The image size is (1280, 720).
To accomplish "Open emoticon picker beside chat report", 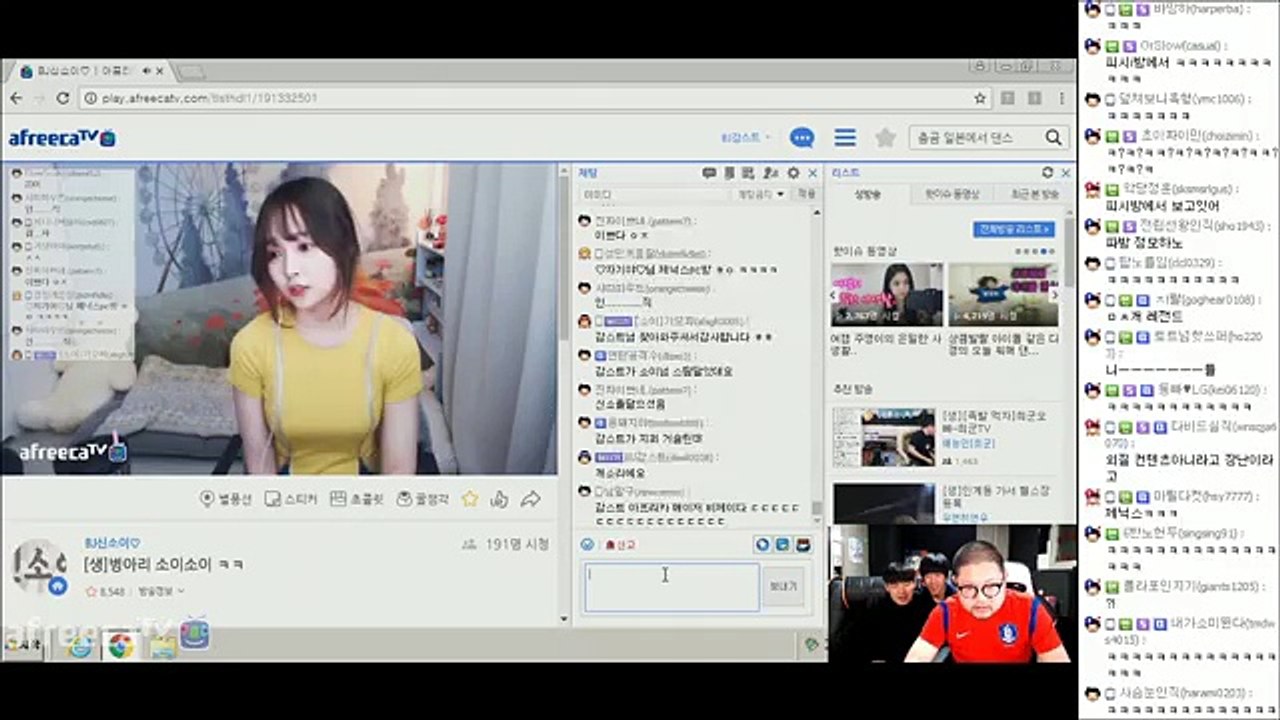I will pos(587,545).
